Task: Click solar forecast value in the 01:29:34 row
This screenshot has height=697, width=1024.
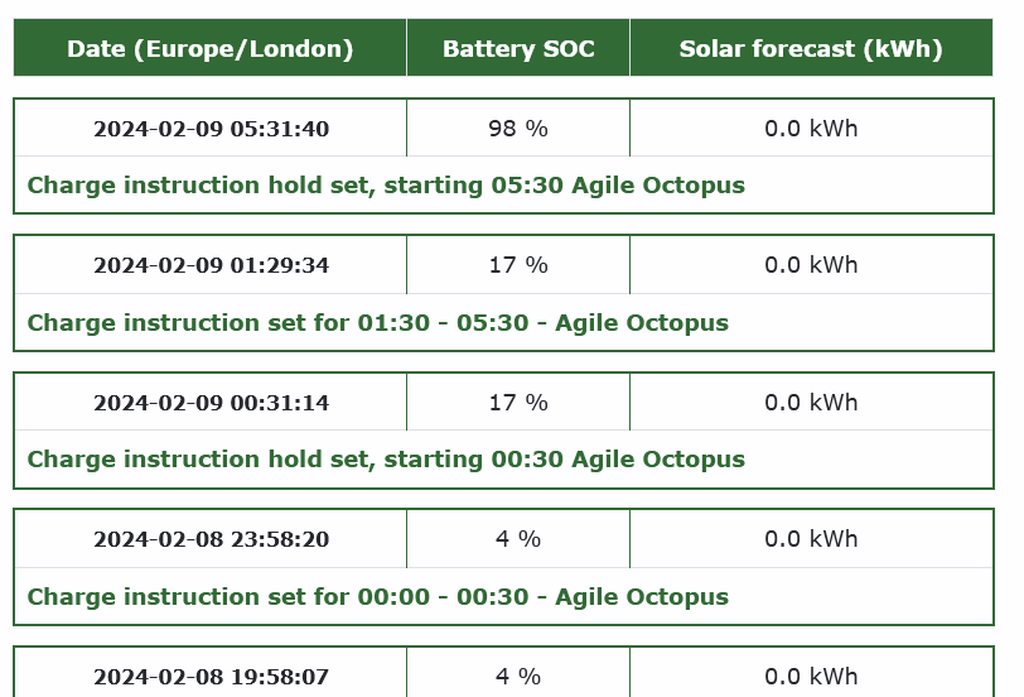Action: [x=811, y=266]
